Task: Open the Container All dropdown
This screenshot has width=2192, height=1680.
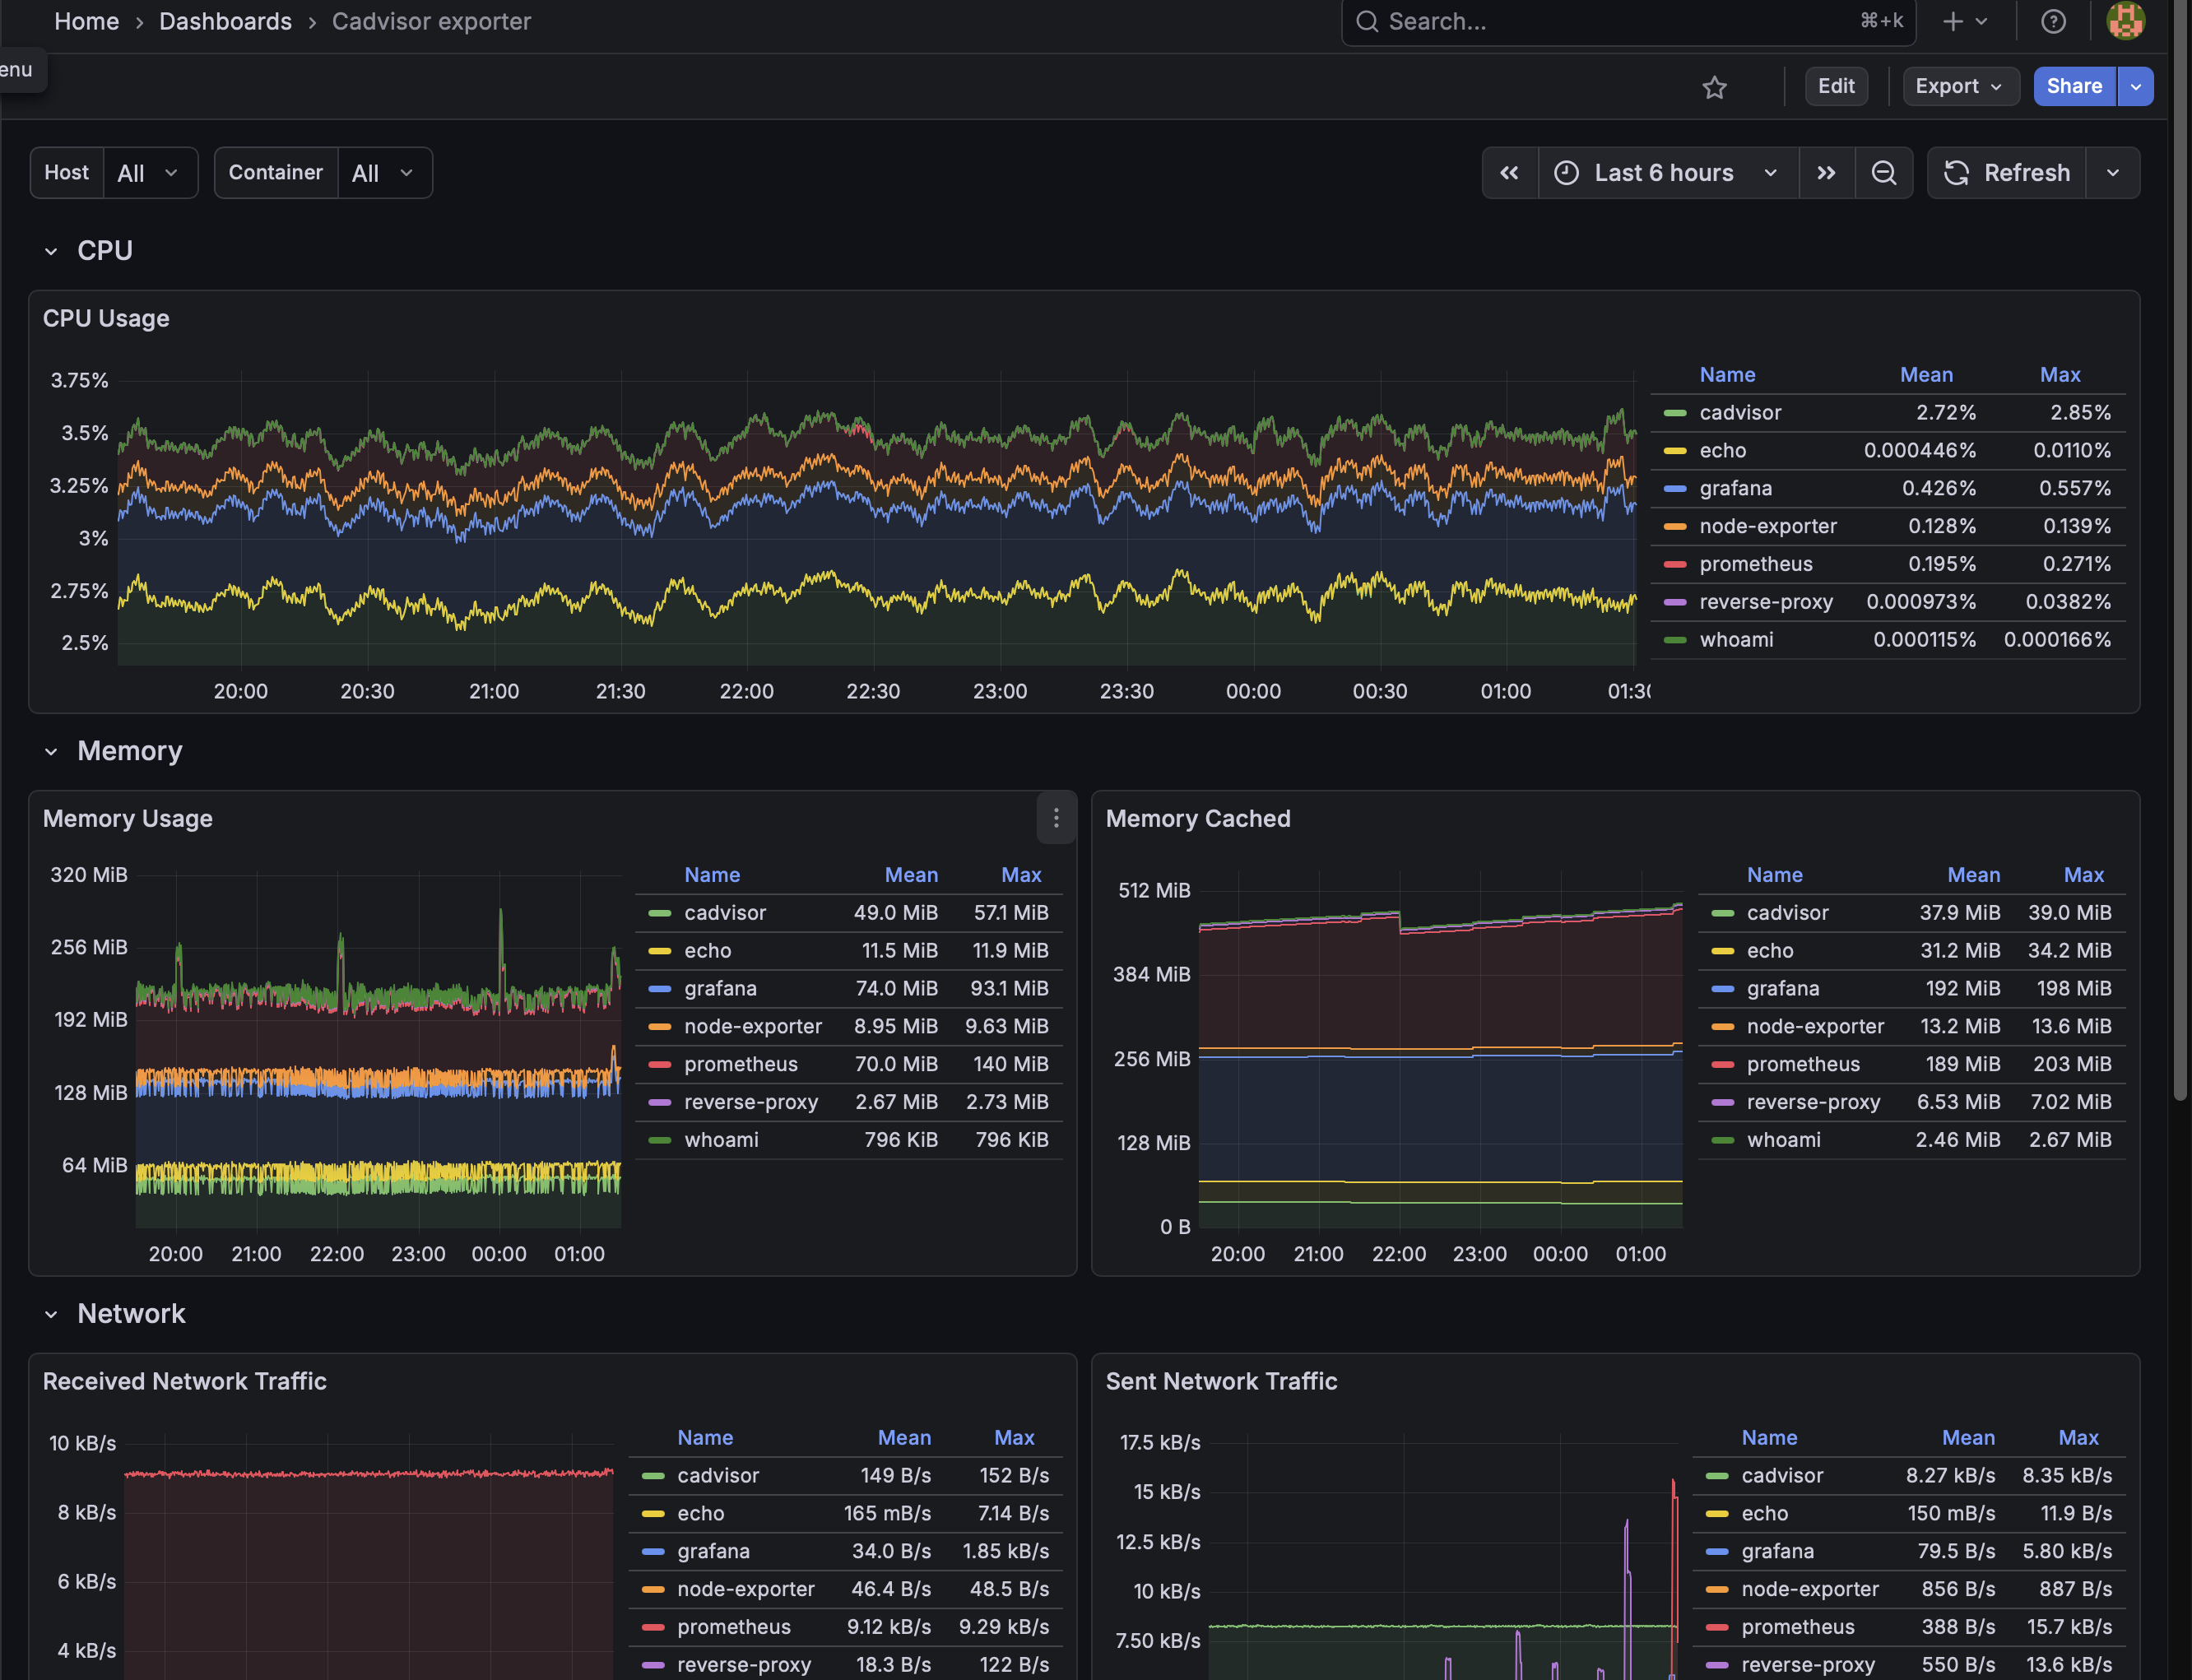Action: click(384, 172)
